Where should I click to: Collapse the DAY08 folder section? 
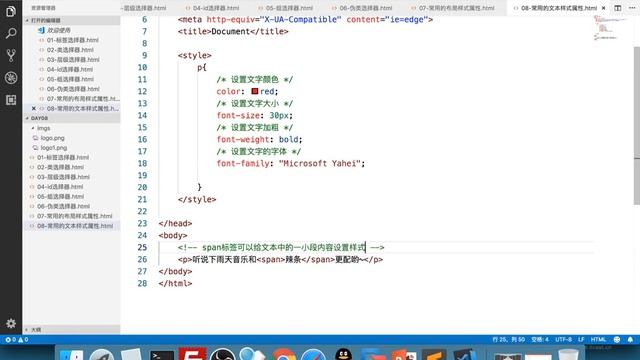point(71,118)
